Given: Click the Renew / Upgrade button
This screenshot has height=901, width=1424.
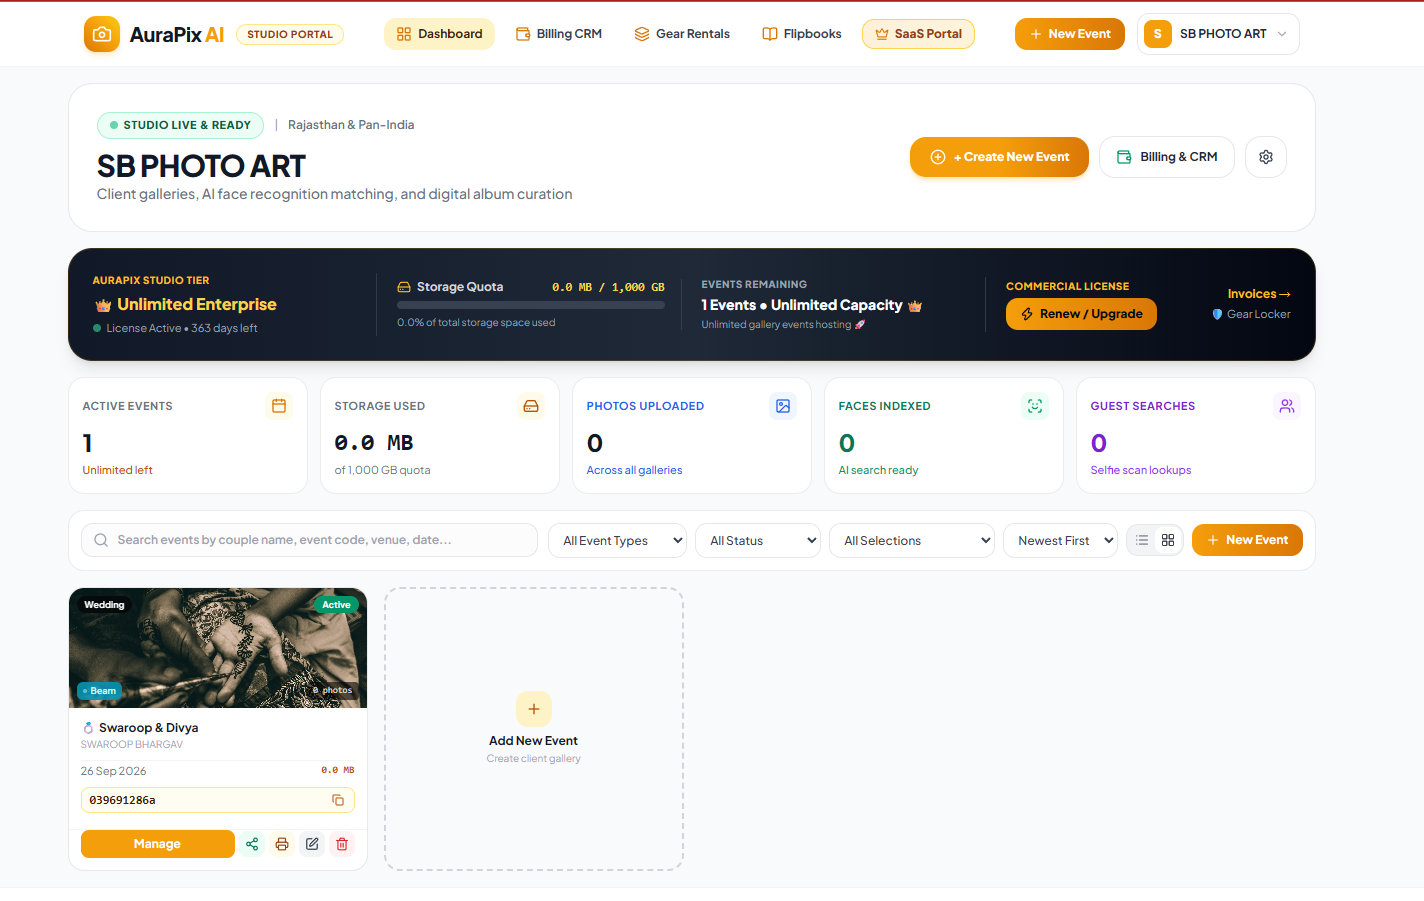Looking at the screenshot, I should click(1081, 314).
